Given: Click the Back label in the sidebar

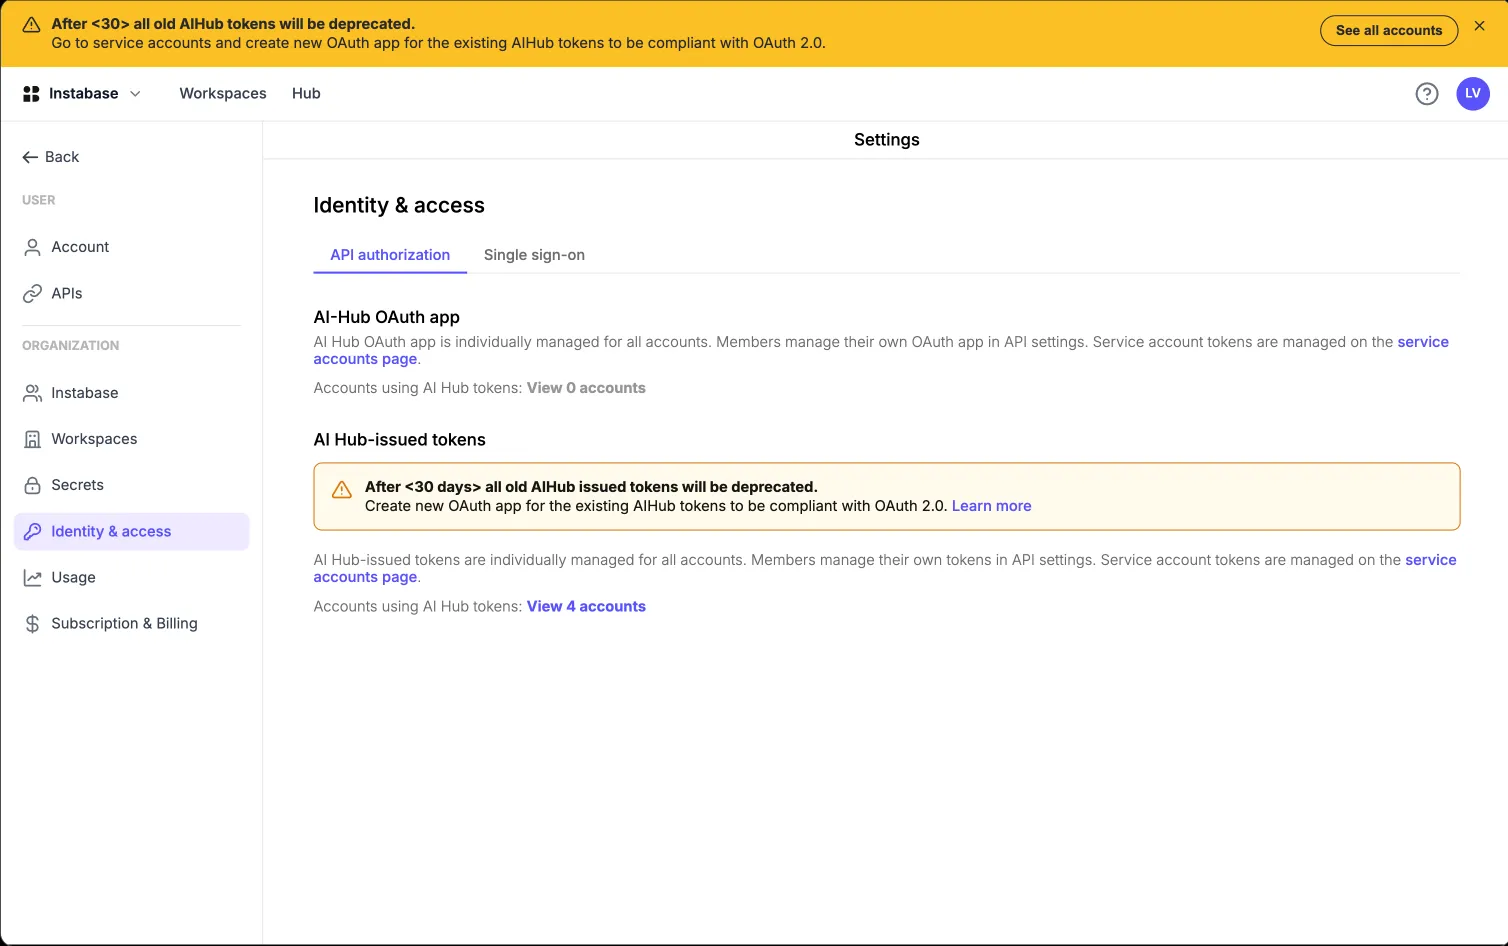Looking at the screenshot, I should coord(62,157).
